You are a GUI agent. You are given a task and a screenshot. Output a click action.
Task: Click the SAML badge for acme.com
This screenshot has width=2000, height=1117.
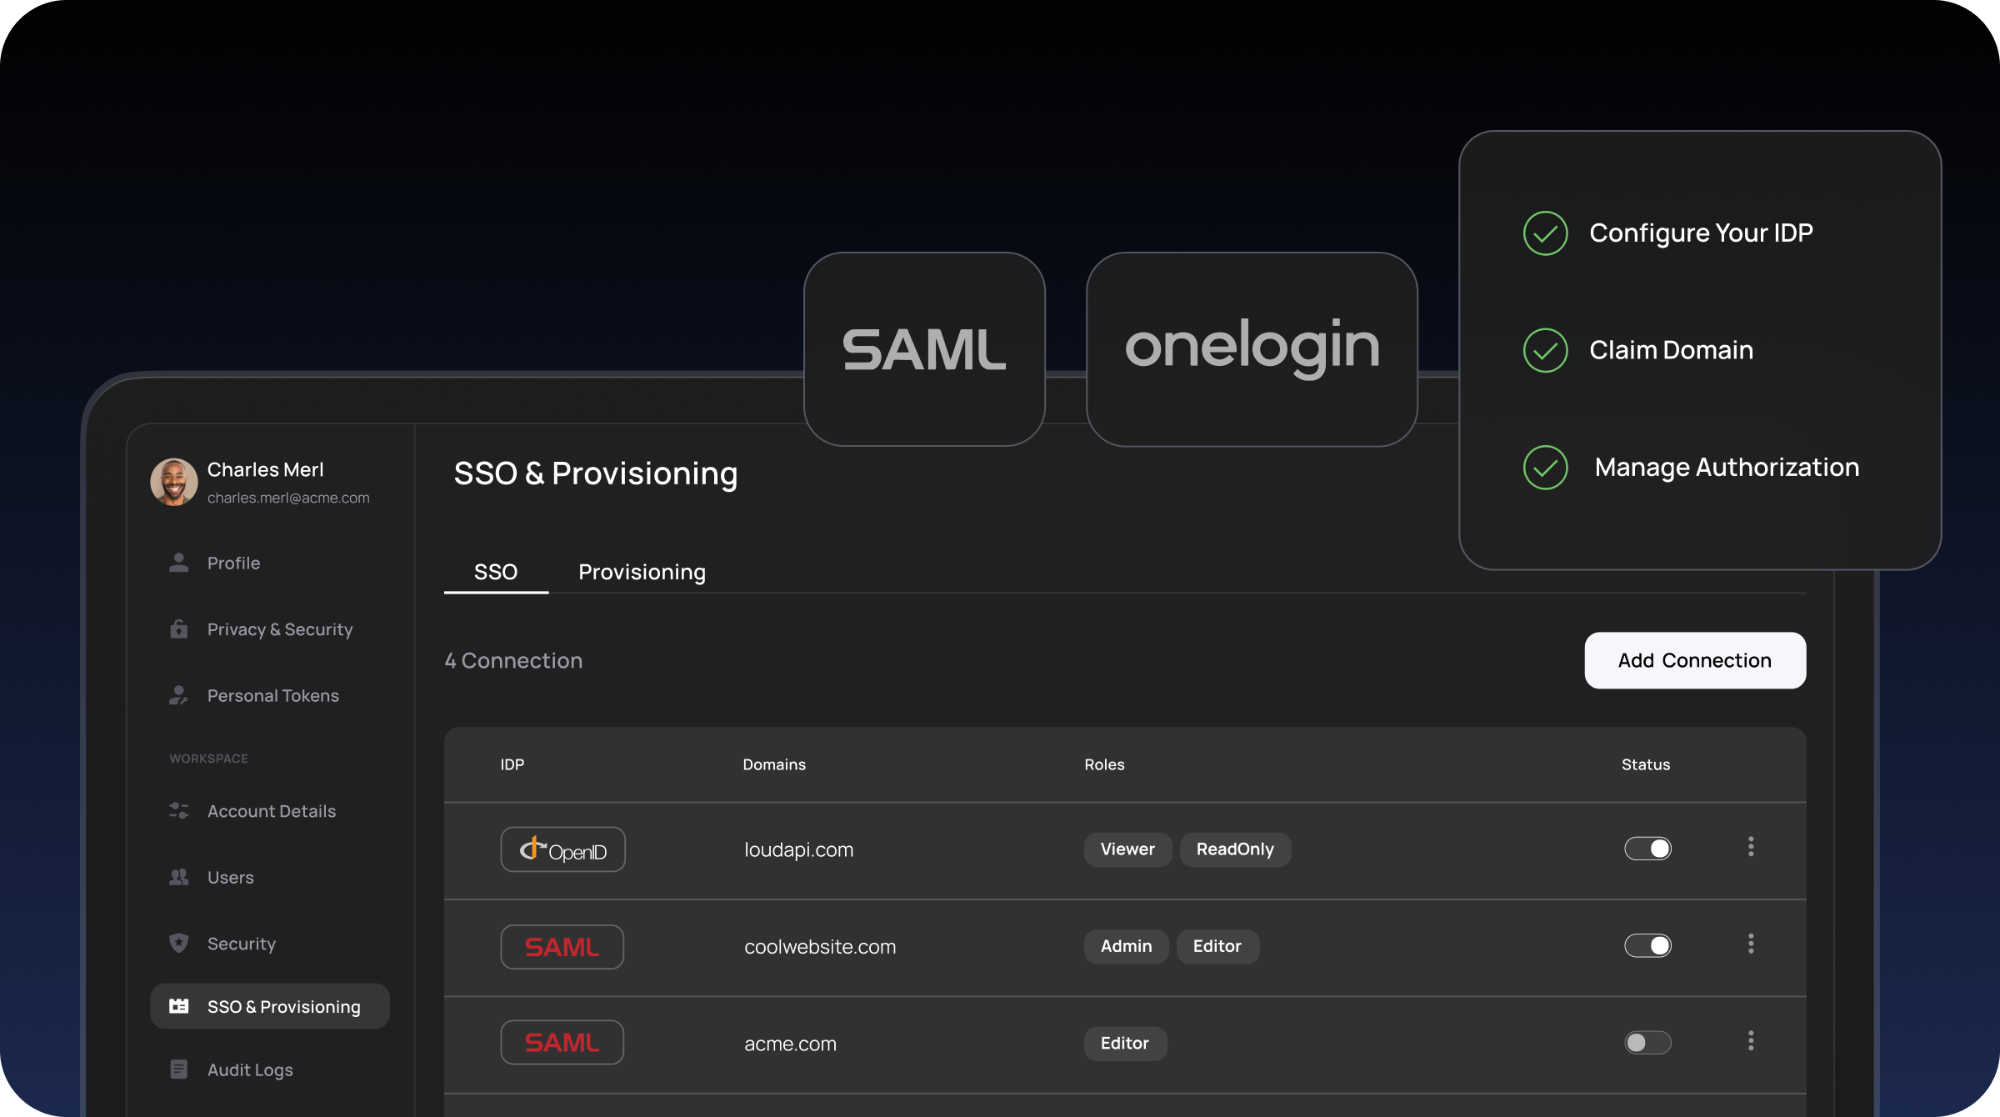tap(562, 1042)
